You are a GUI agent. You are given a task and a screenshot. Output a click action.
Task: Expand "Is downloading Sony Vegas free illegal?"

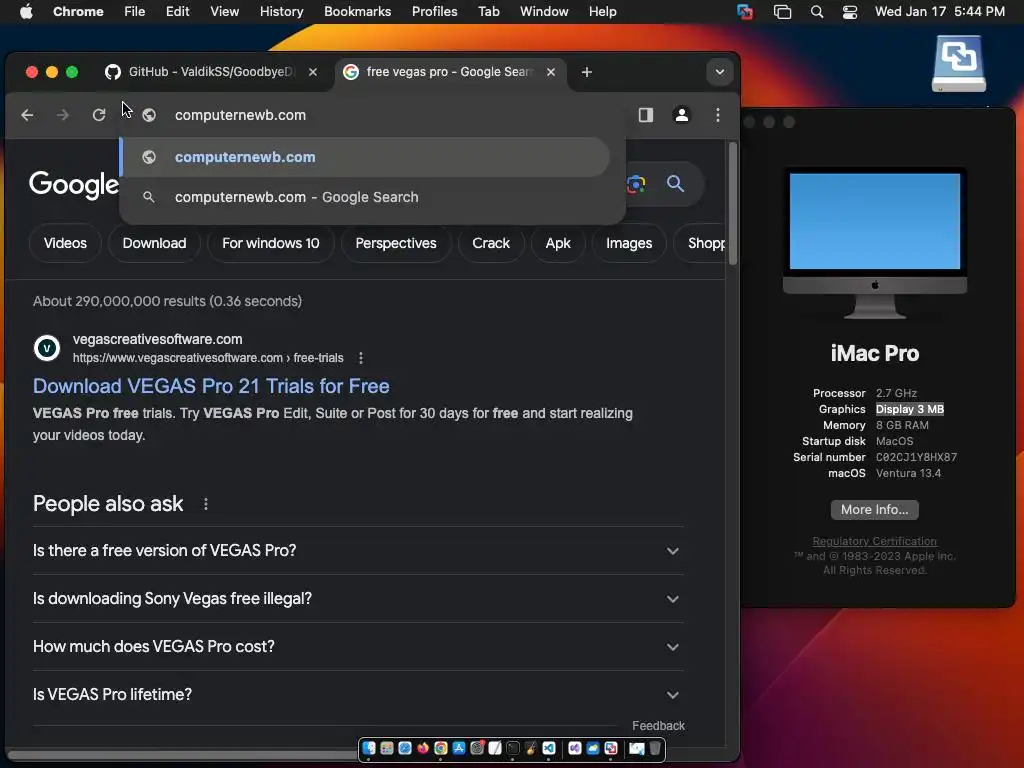[358, 599]
